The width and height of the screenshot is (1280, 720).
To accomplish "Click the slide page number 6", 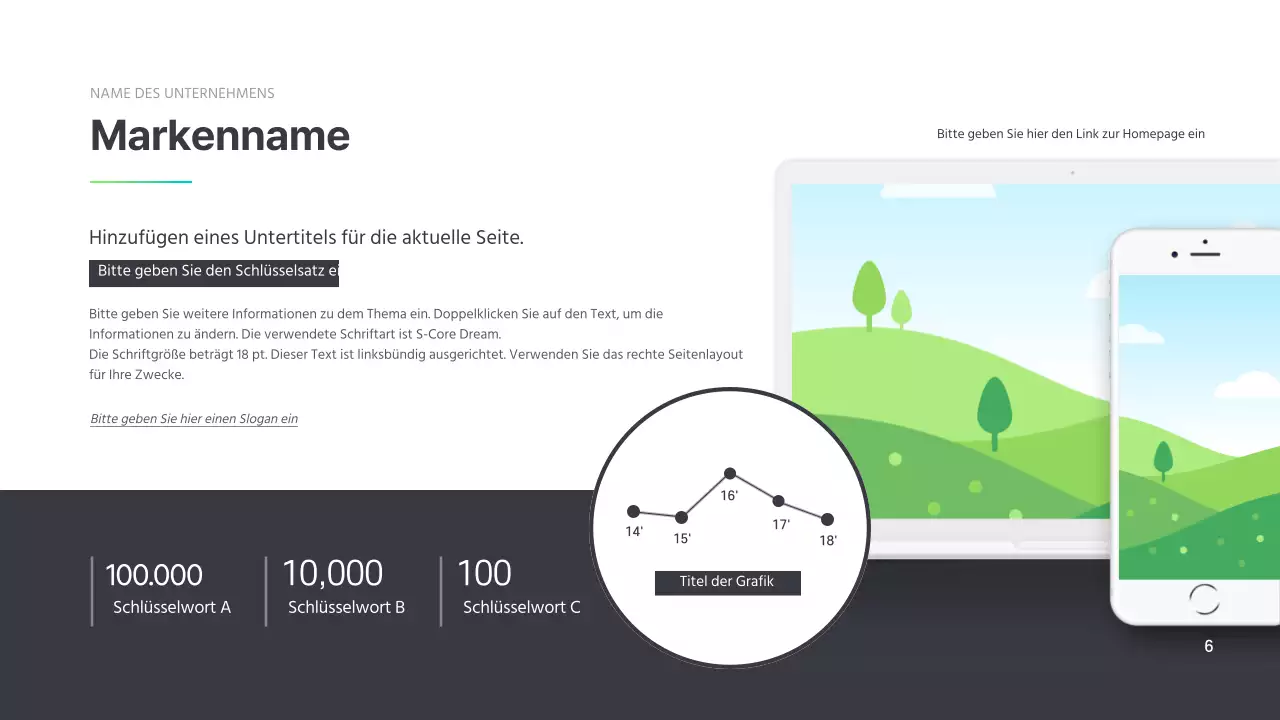I will [x=1208, y=646].
